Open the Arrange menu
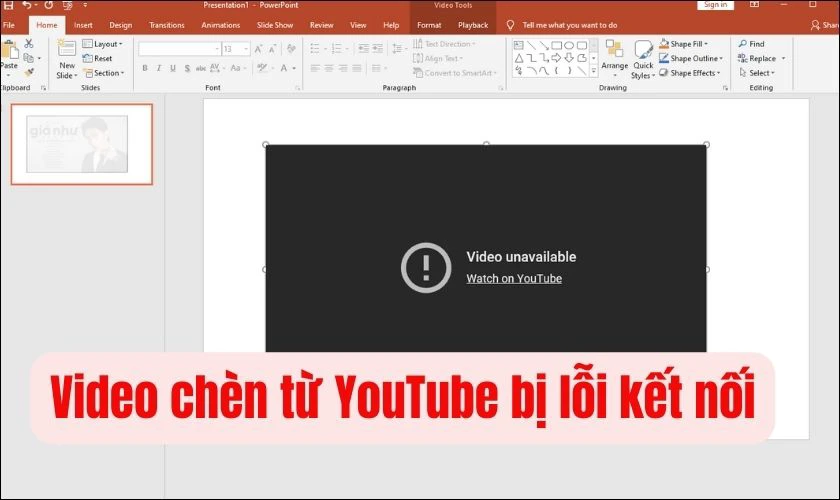 (x=614, y=58)
